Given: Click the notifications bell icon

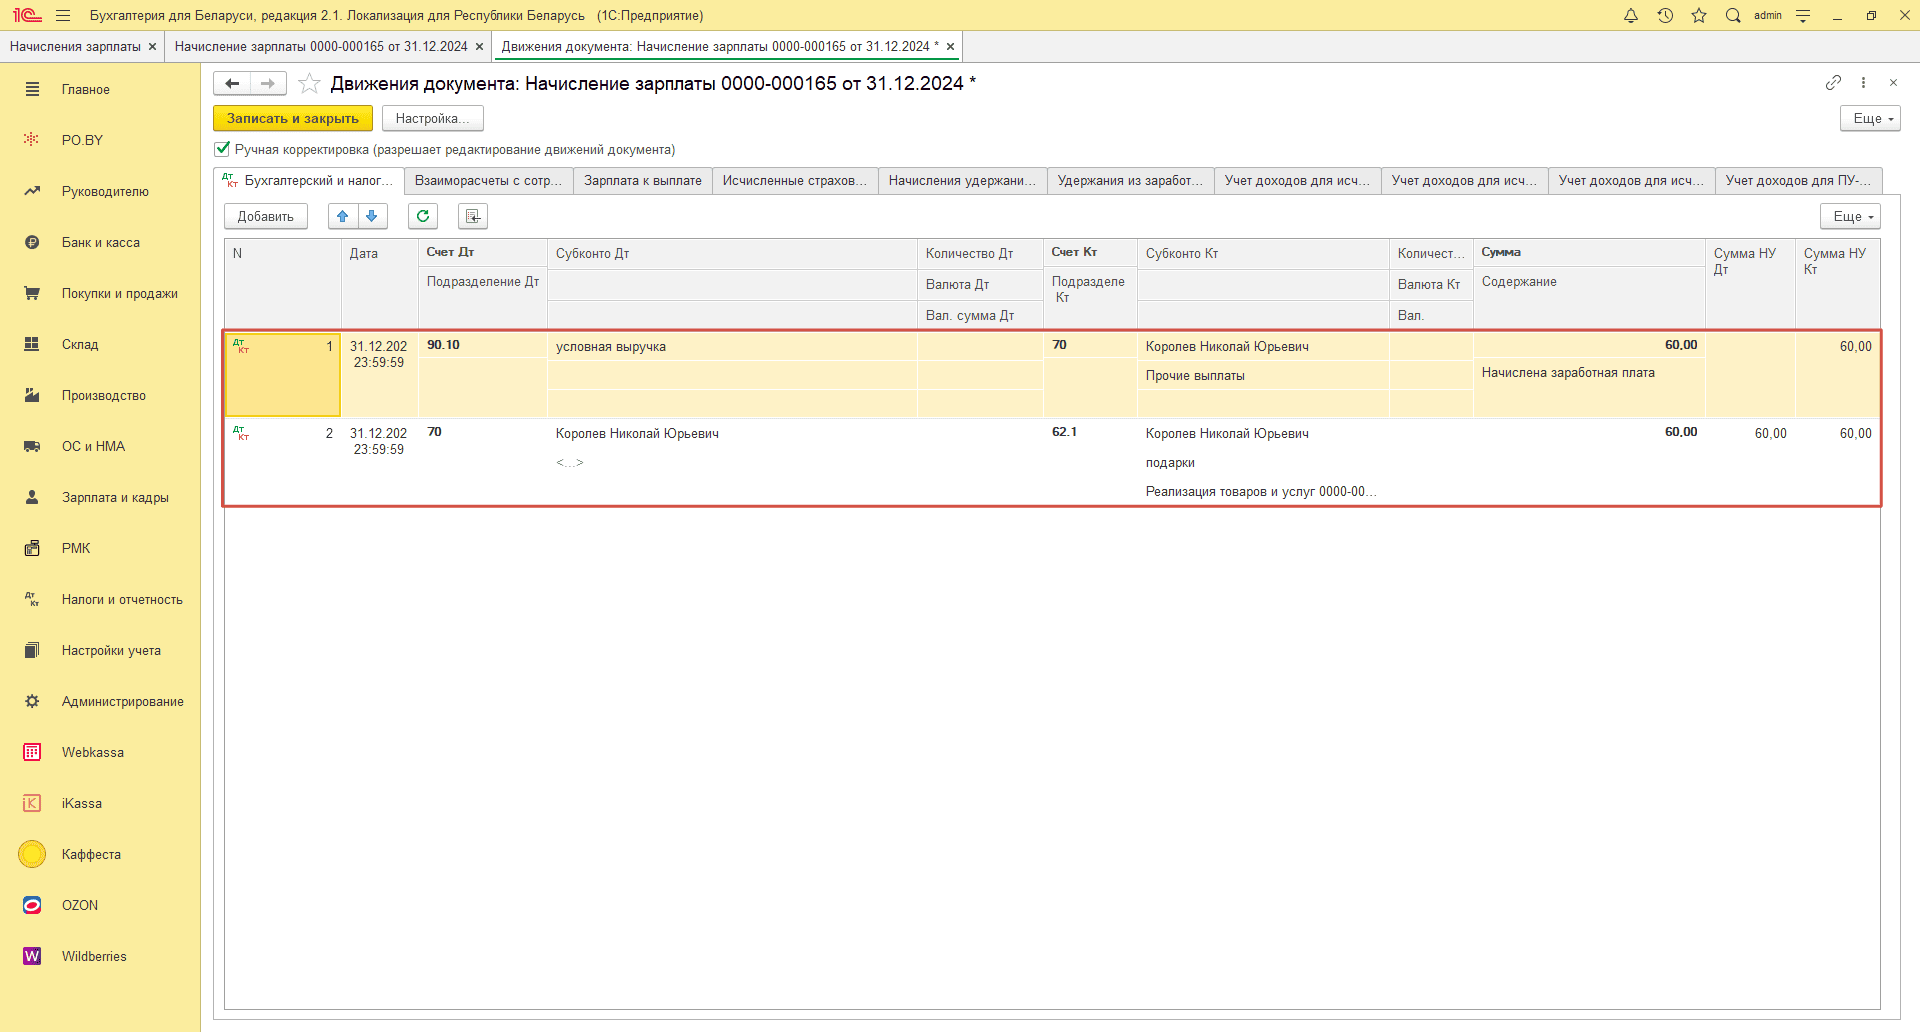Looking at the screenshot, I should (1631, 15).
